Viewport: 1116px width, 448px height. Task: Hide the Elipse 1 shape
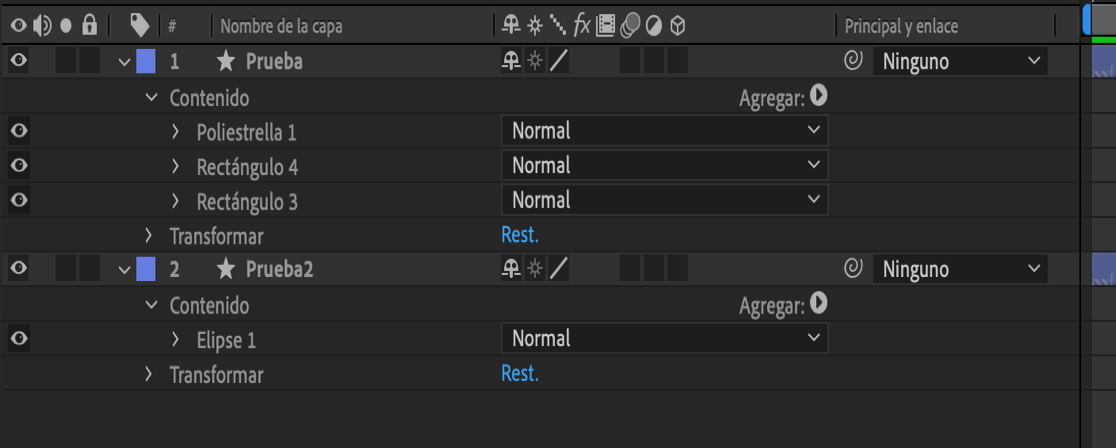click(18, 339)
